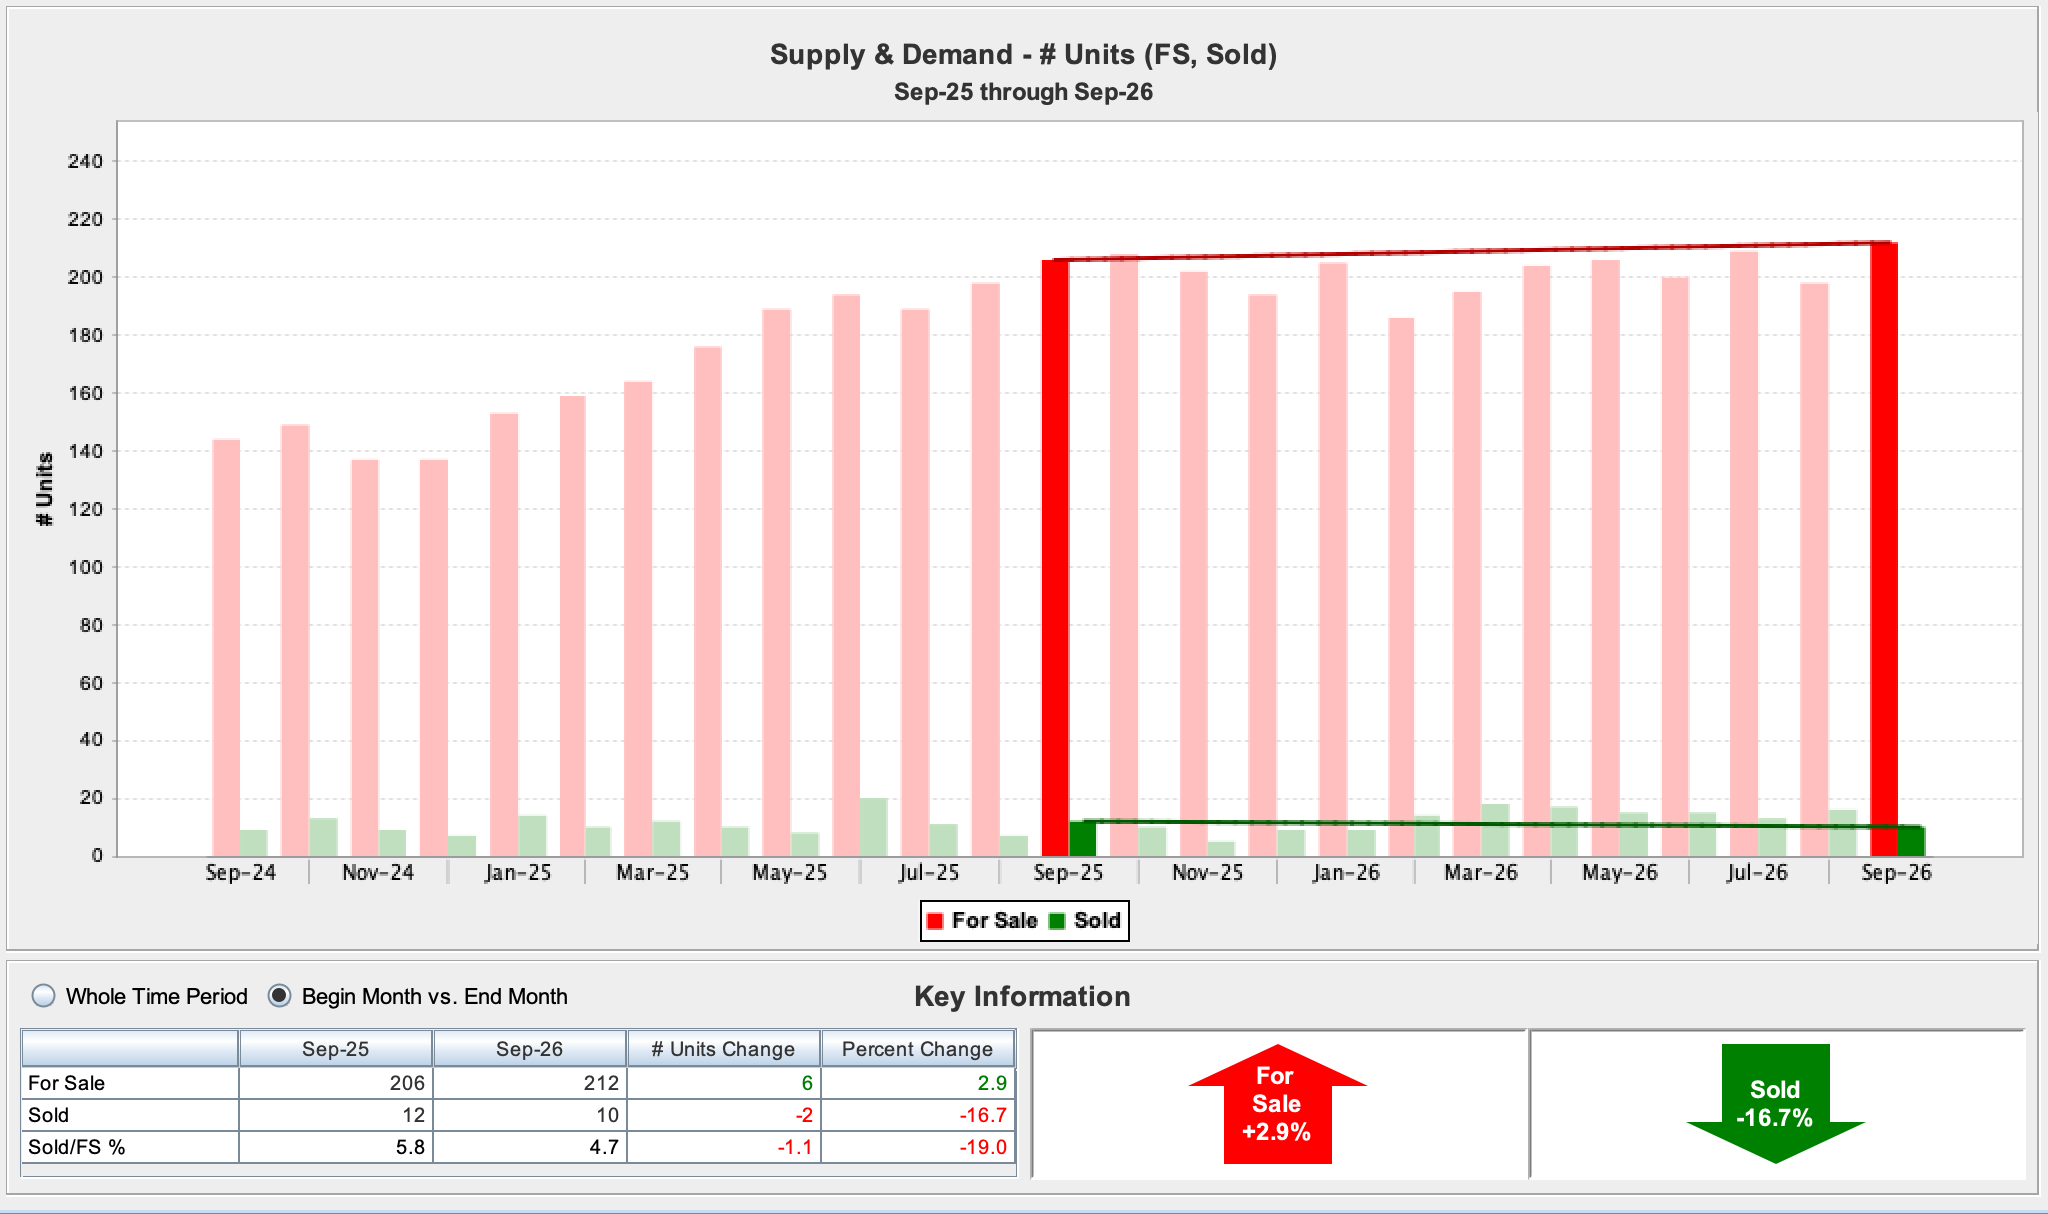The image size is (2048, 1214).
Task: Click the Sold units change -2 cell
Action: tap(724, 1115)
